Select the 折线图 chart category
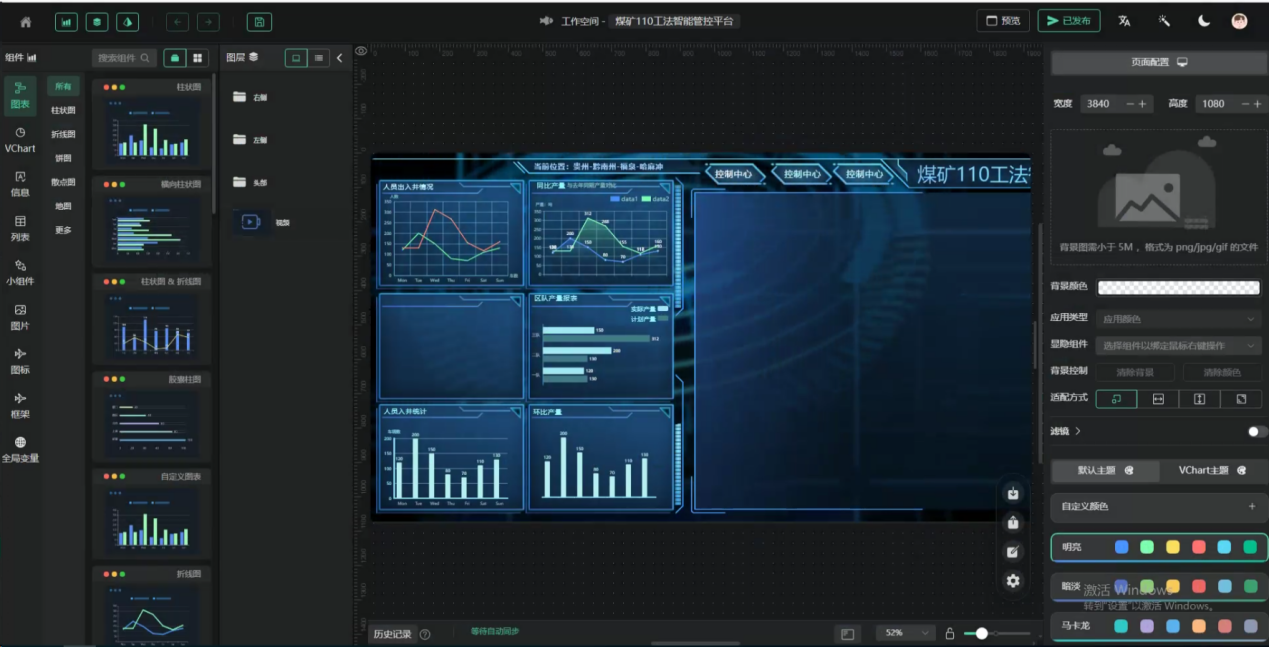This screenshot has width=1269, height=647. click(63, 134)
